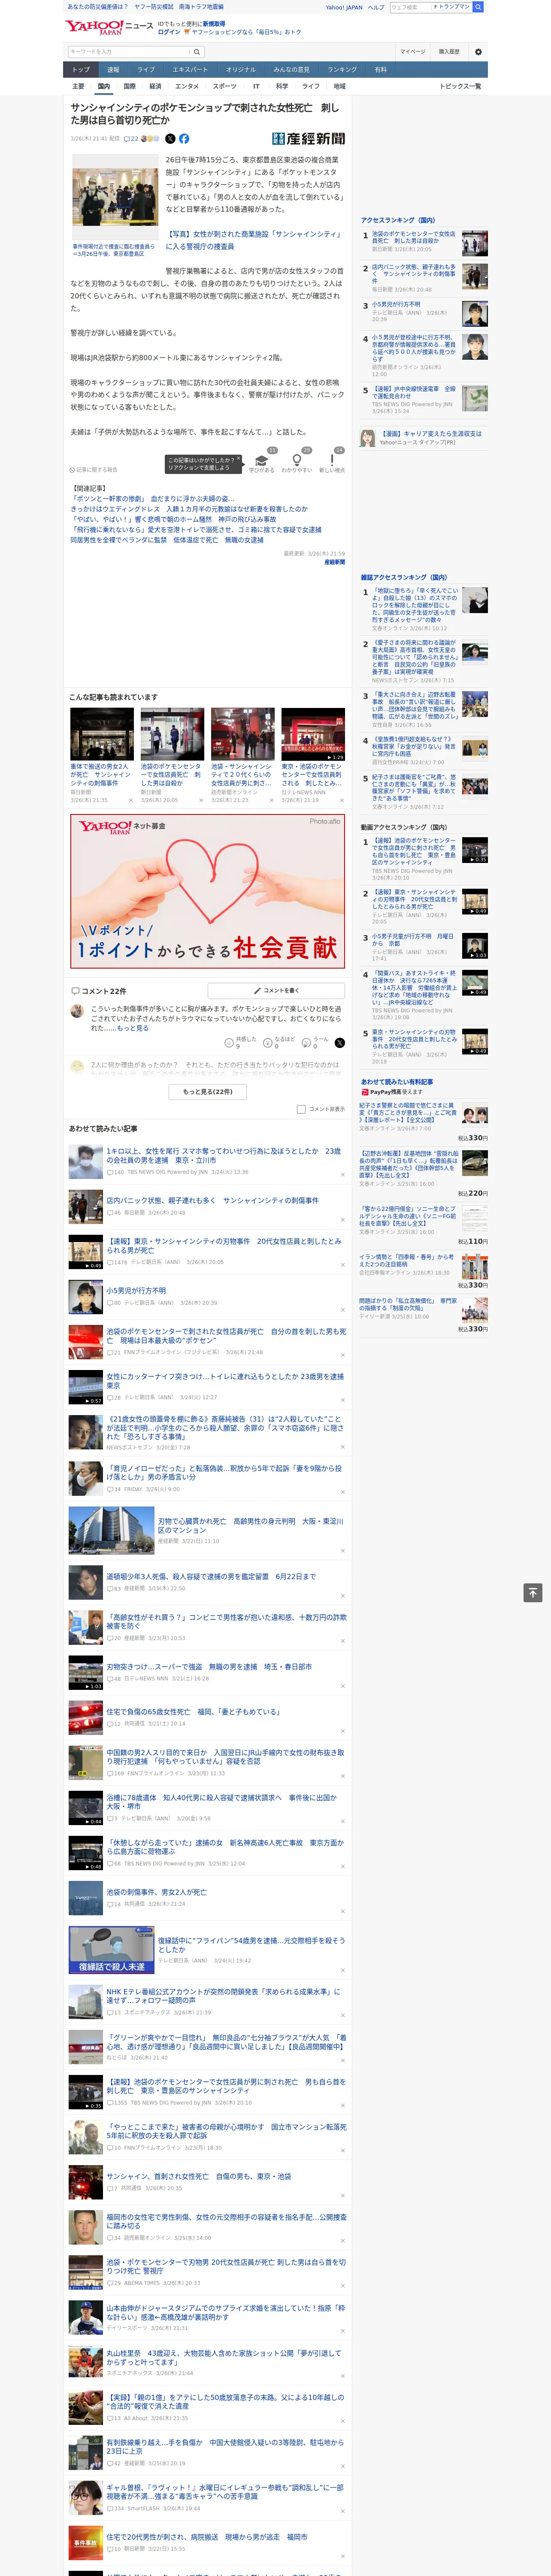Toggle the コメント非表示 checkbox

tap(301, 1109)
